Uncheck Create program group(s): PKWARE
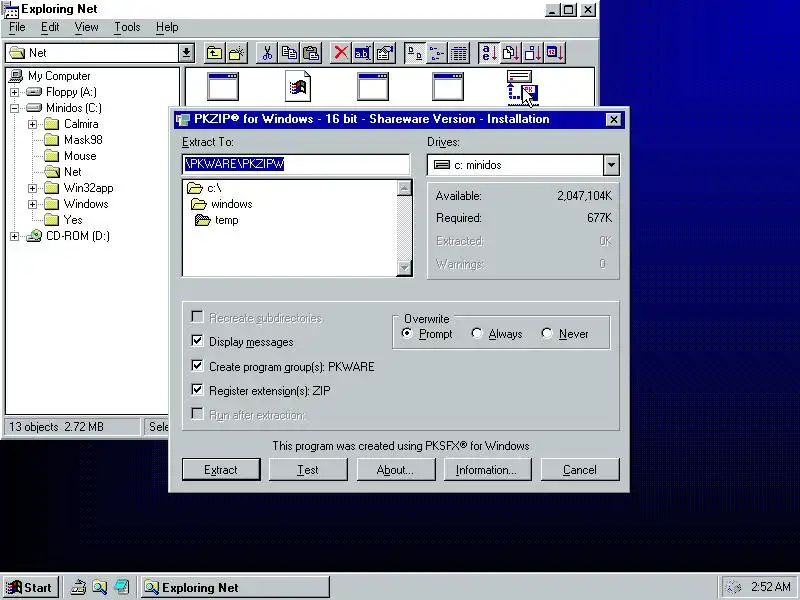This screenshot has width=800, height=600. [x=197, y=365]
